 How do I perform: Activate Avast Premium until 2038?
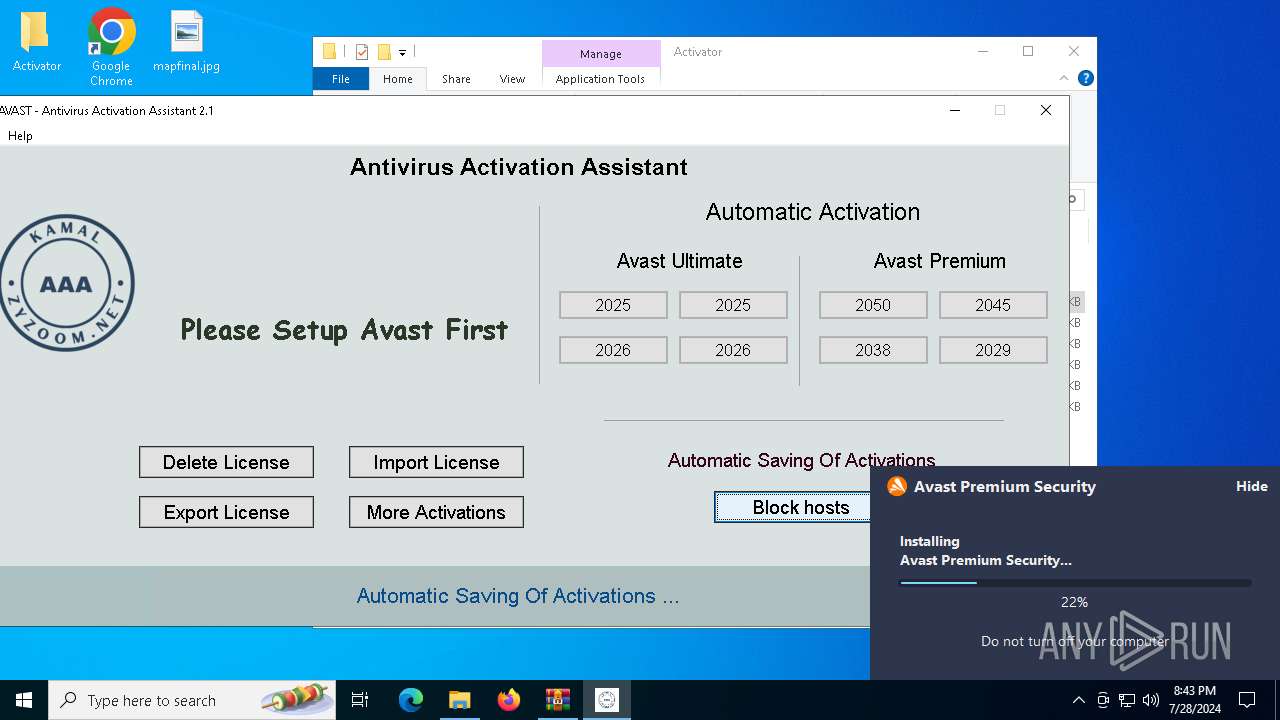[873, 350]
